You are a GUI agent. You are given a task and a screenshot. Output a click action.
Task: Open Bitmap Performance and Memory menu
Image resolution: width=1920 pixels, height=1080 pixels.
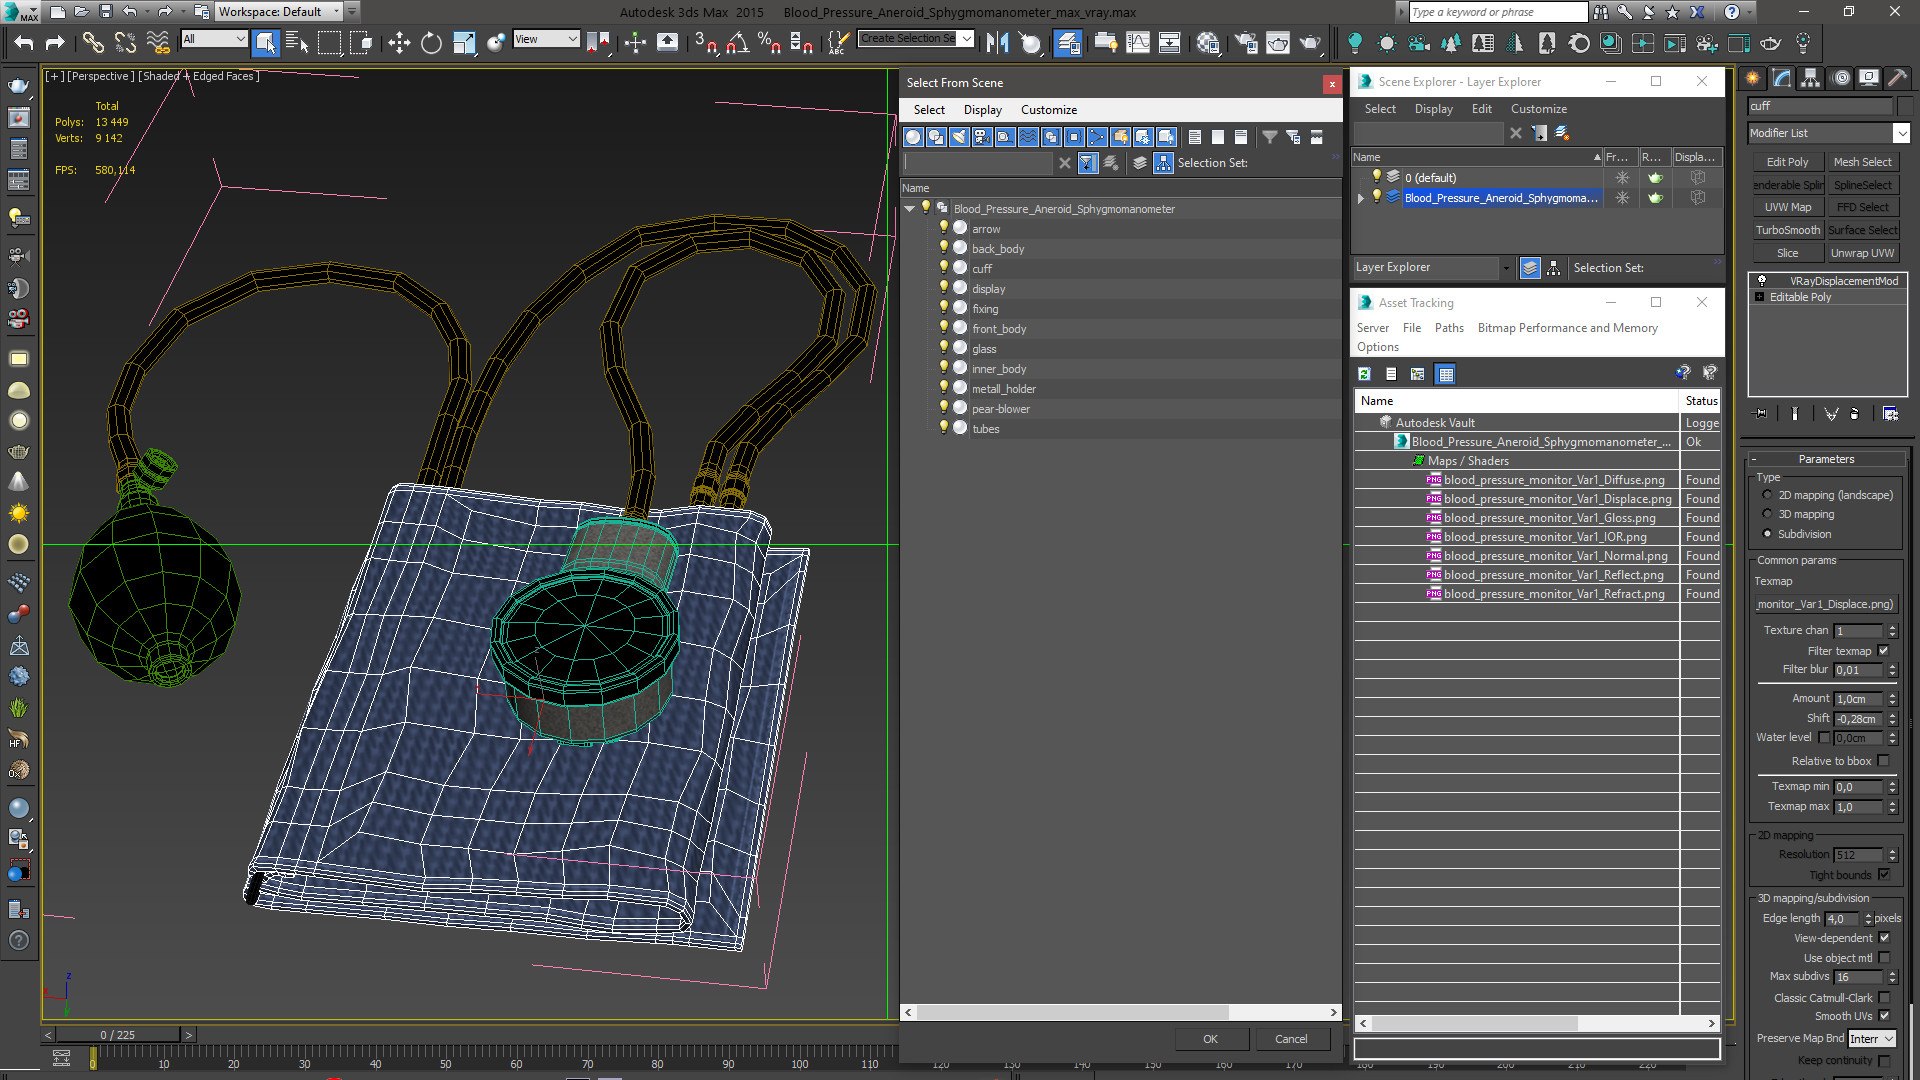coord(1567,328)
